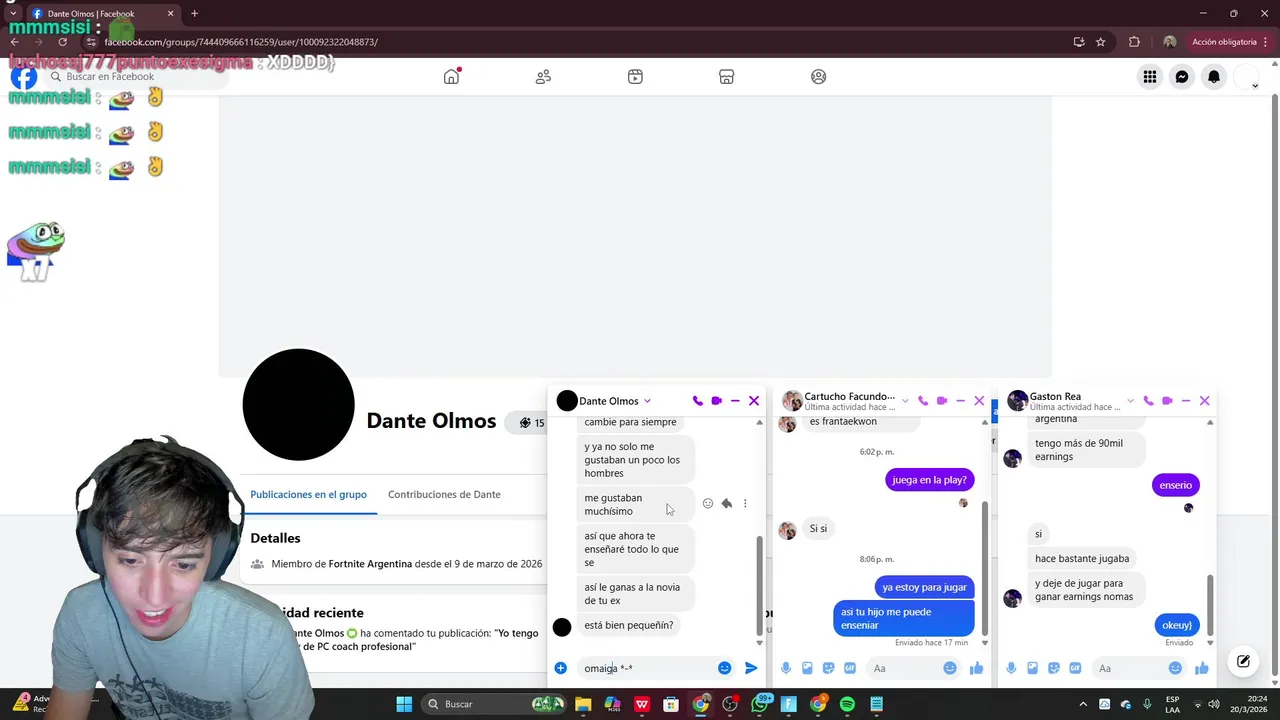Open account dropdown near profile picture
The height and width of the screenshot is (720, 1280).
(1254, 86)
